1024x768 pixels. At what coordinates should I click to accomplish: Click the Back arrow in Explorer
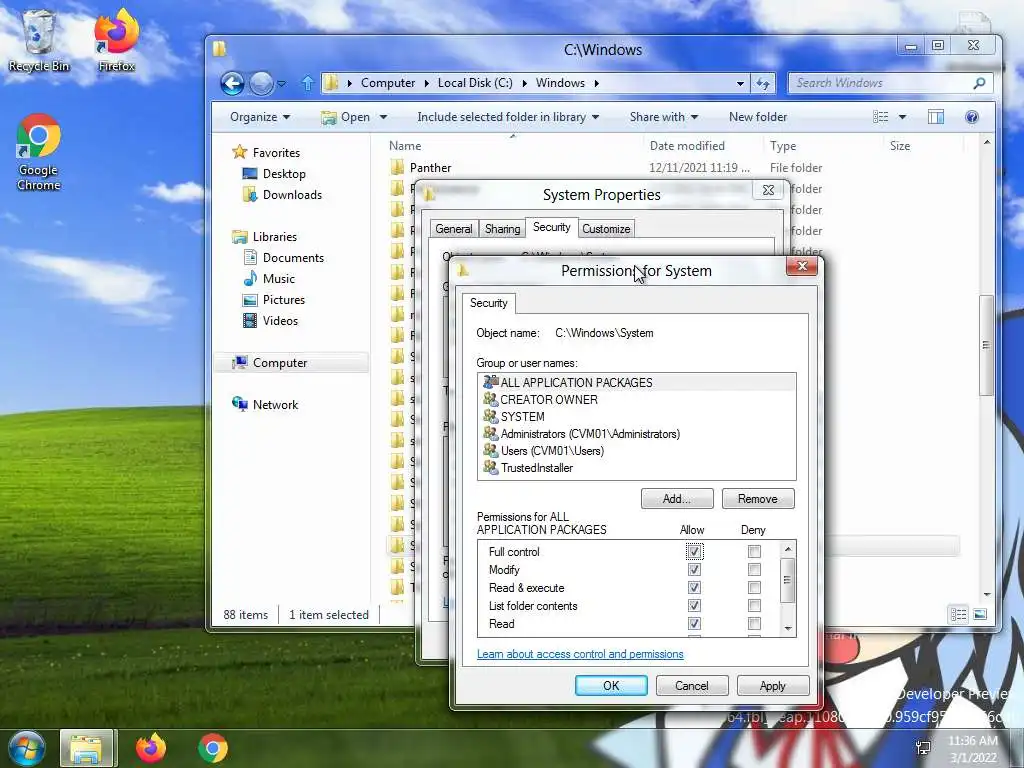click(x=232, y=84)
